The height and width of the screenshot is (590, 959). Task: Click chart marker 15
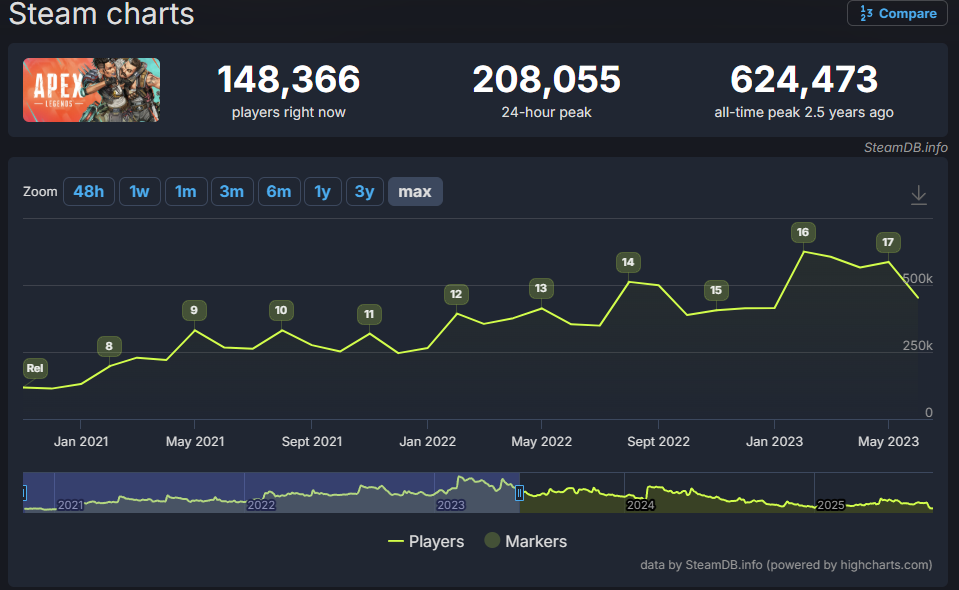[716, 290]
